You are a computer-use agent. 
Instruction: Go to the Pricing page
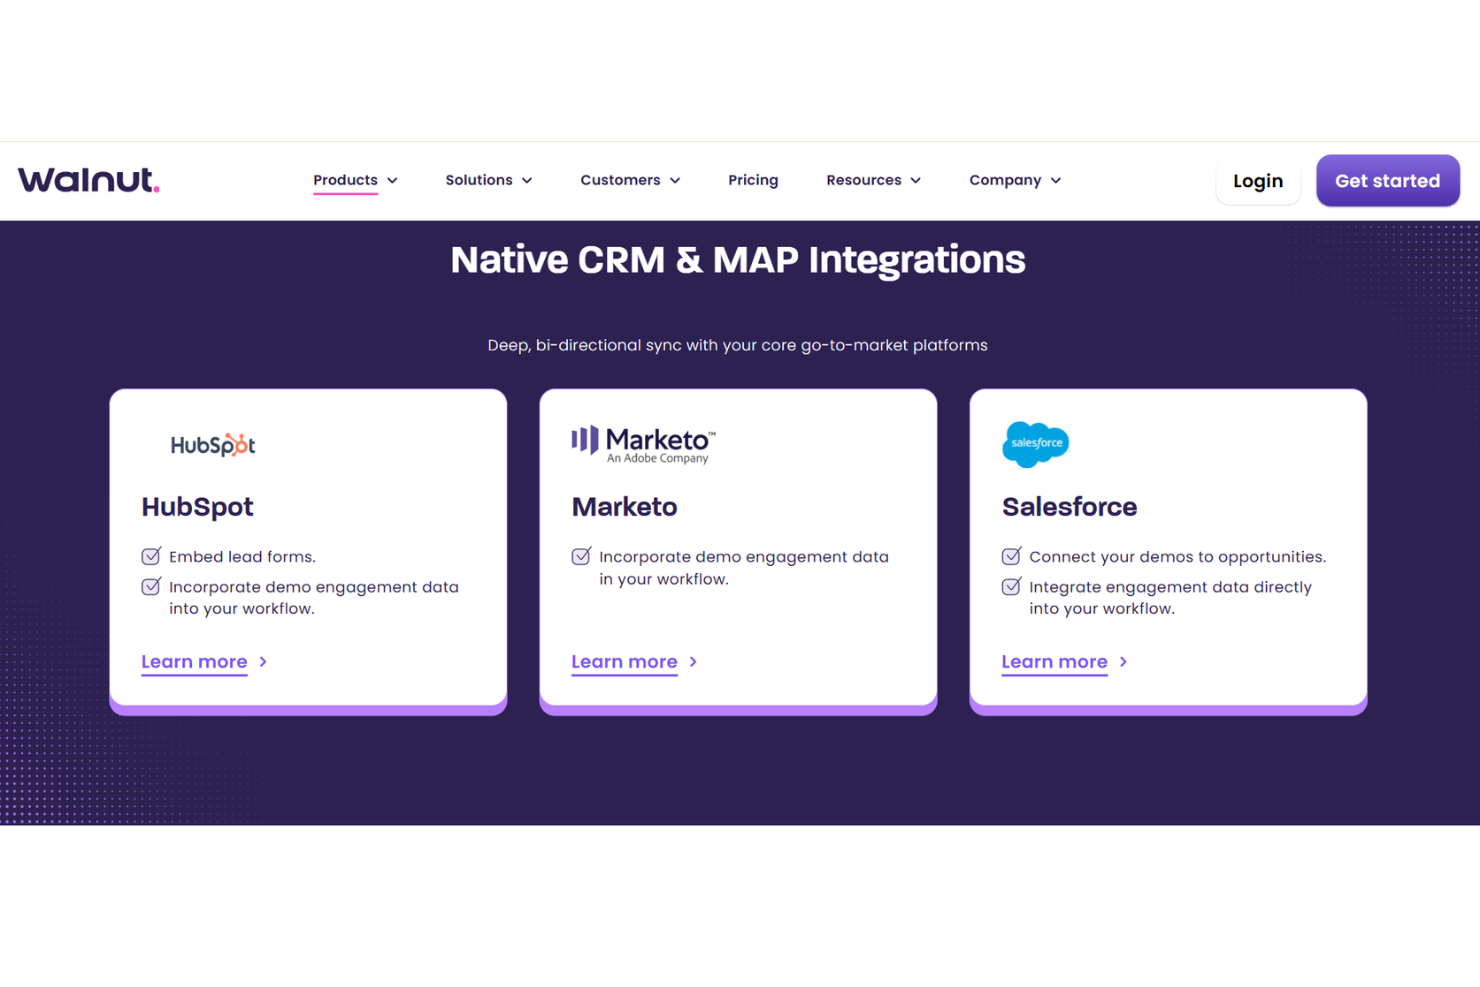pyautogui.click(x=753, y=180)
